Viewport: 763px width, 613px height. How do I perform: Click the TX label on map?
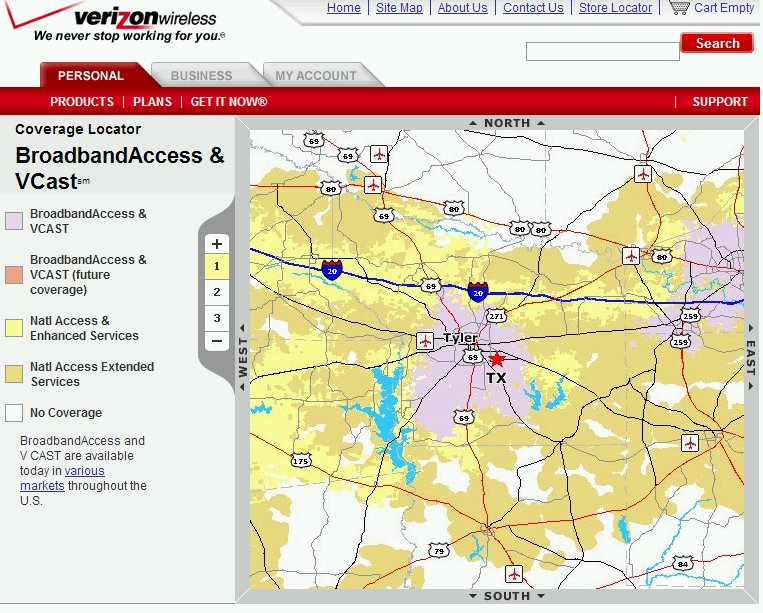coord(496,378)
